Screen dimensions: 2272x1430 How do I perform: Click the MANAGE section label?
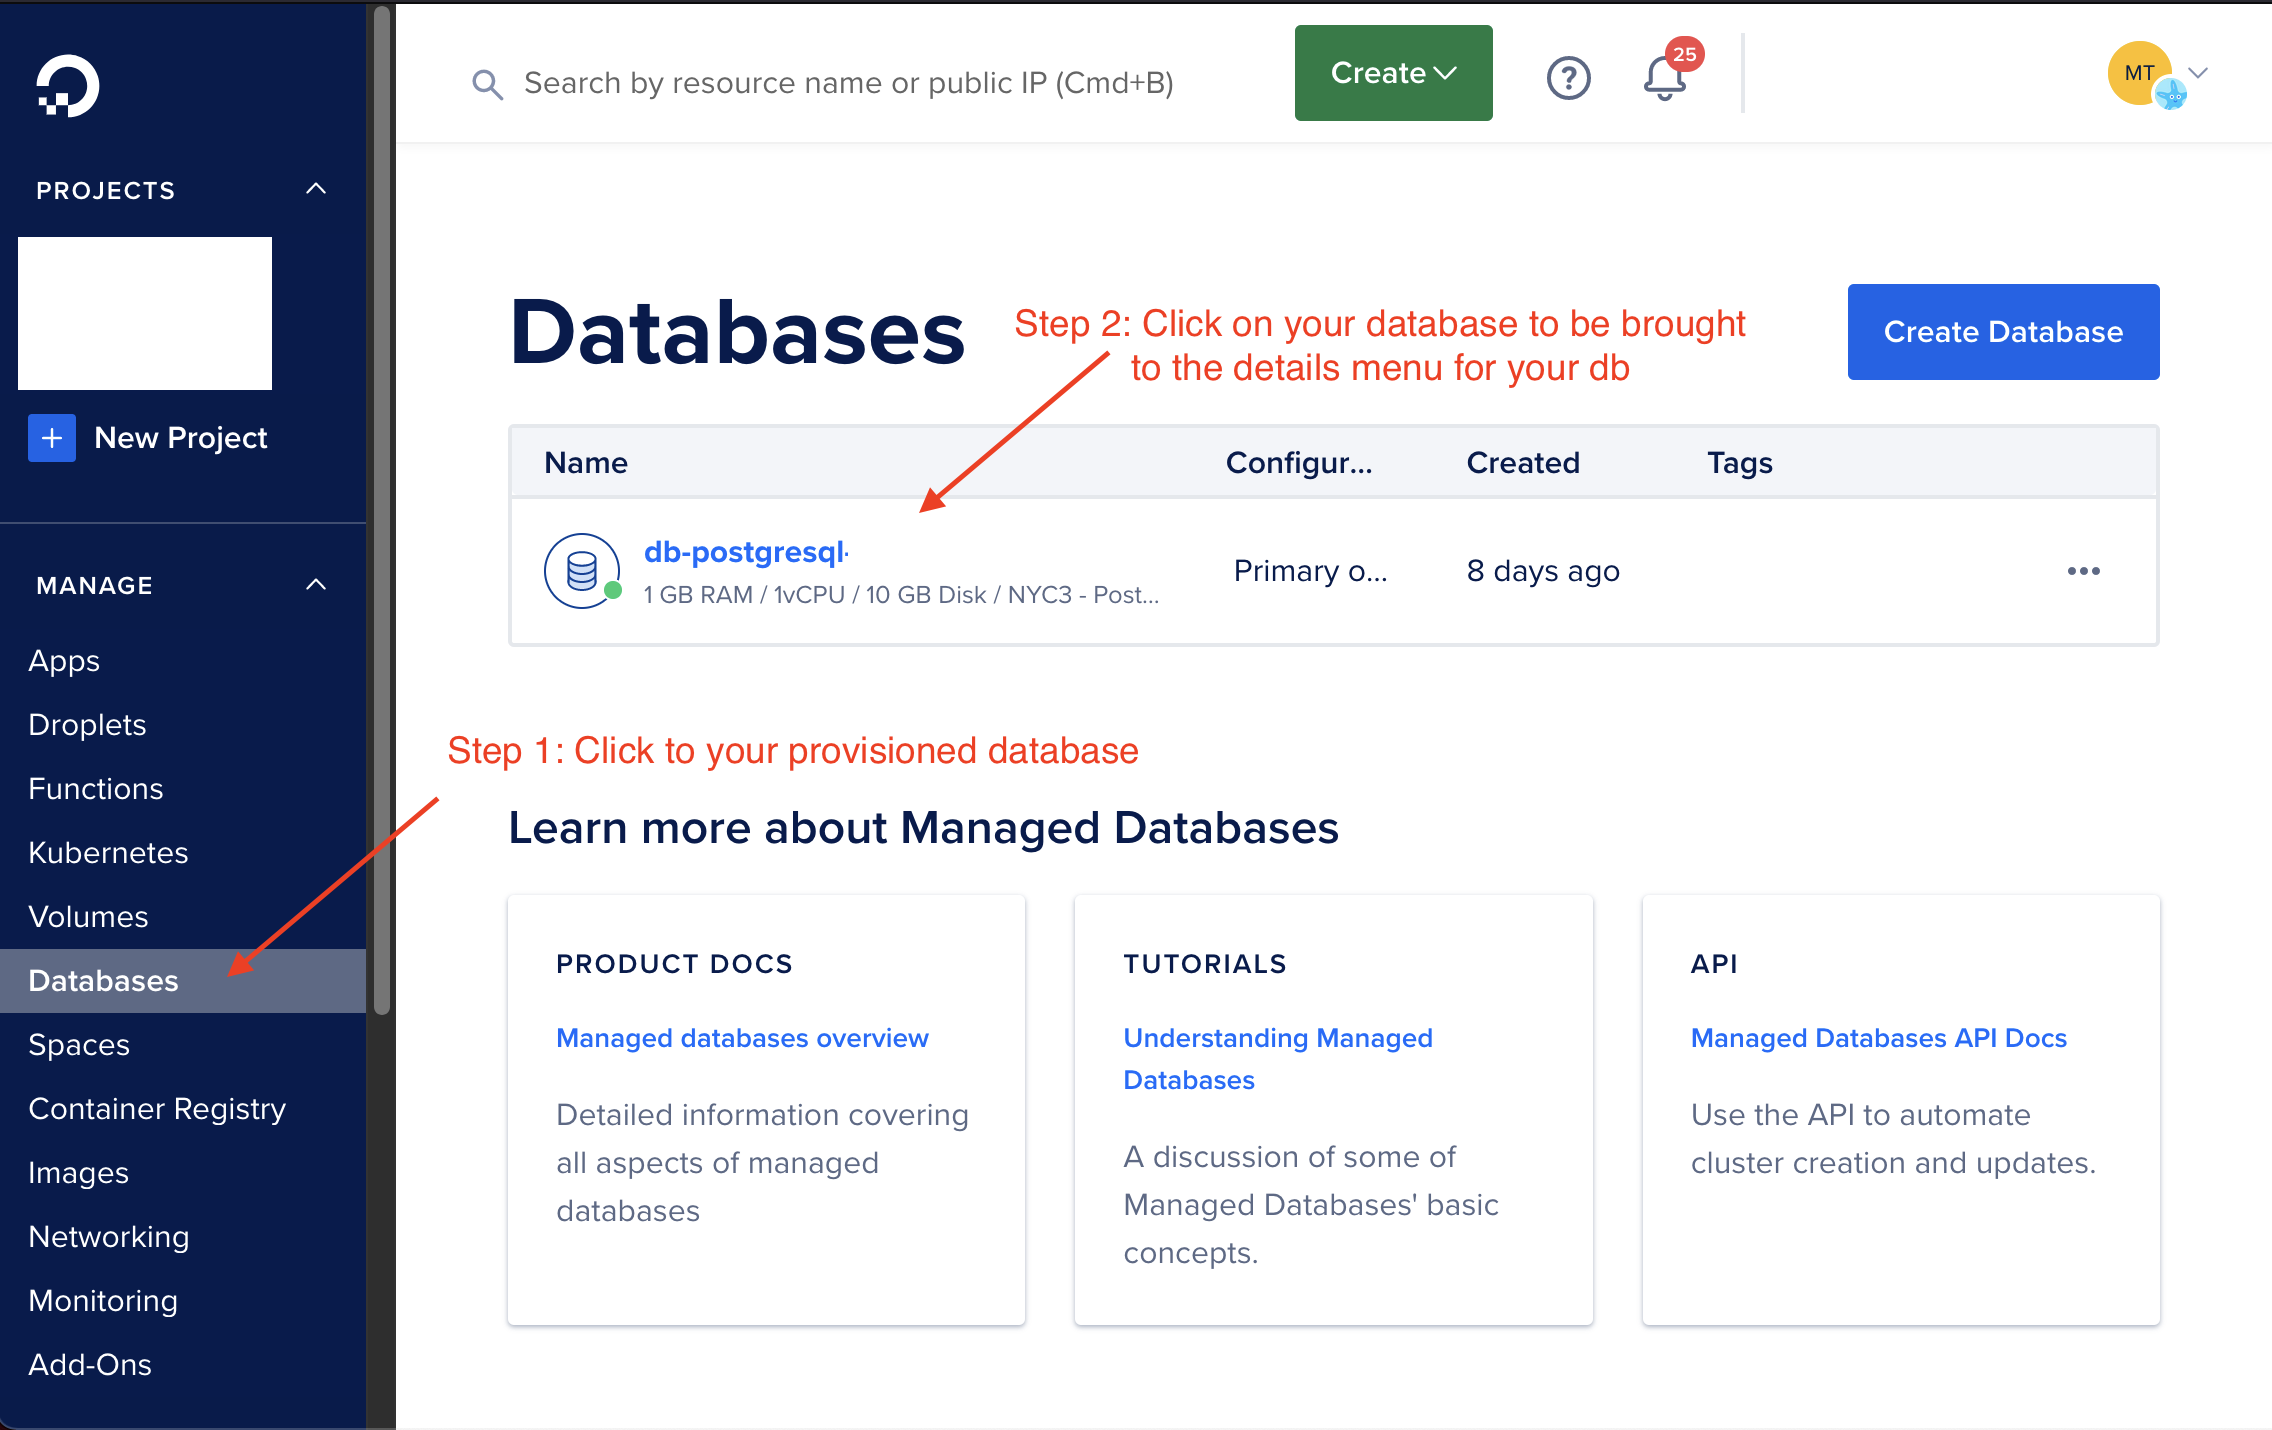[x=95, y=586]
